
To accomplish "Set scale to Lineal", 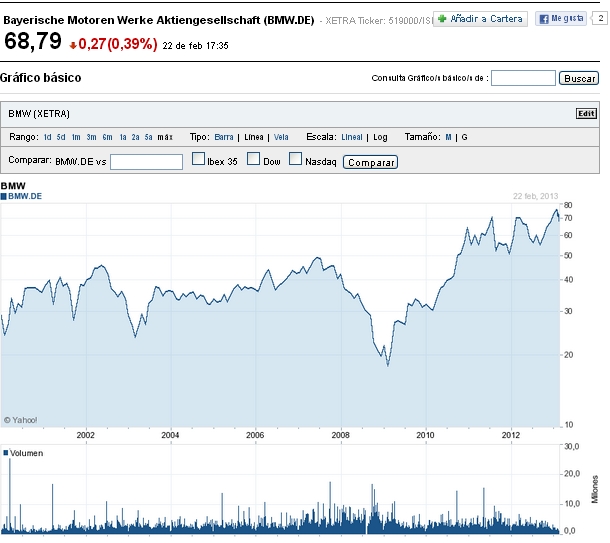I will (x=352, y=137).
